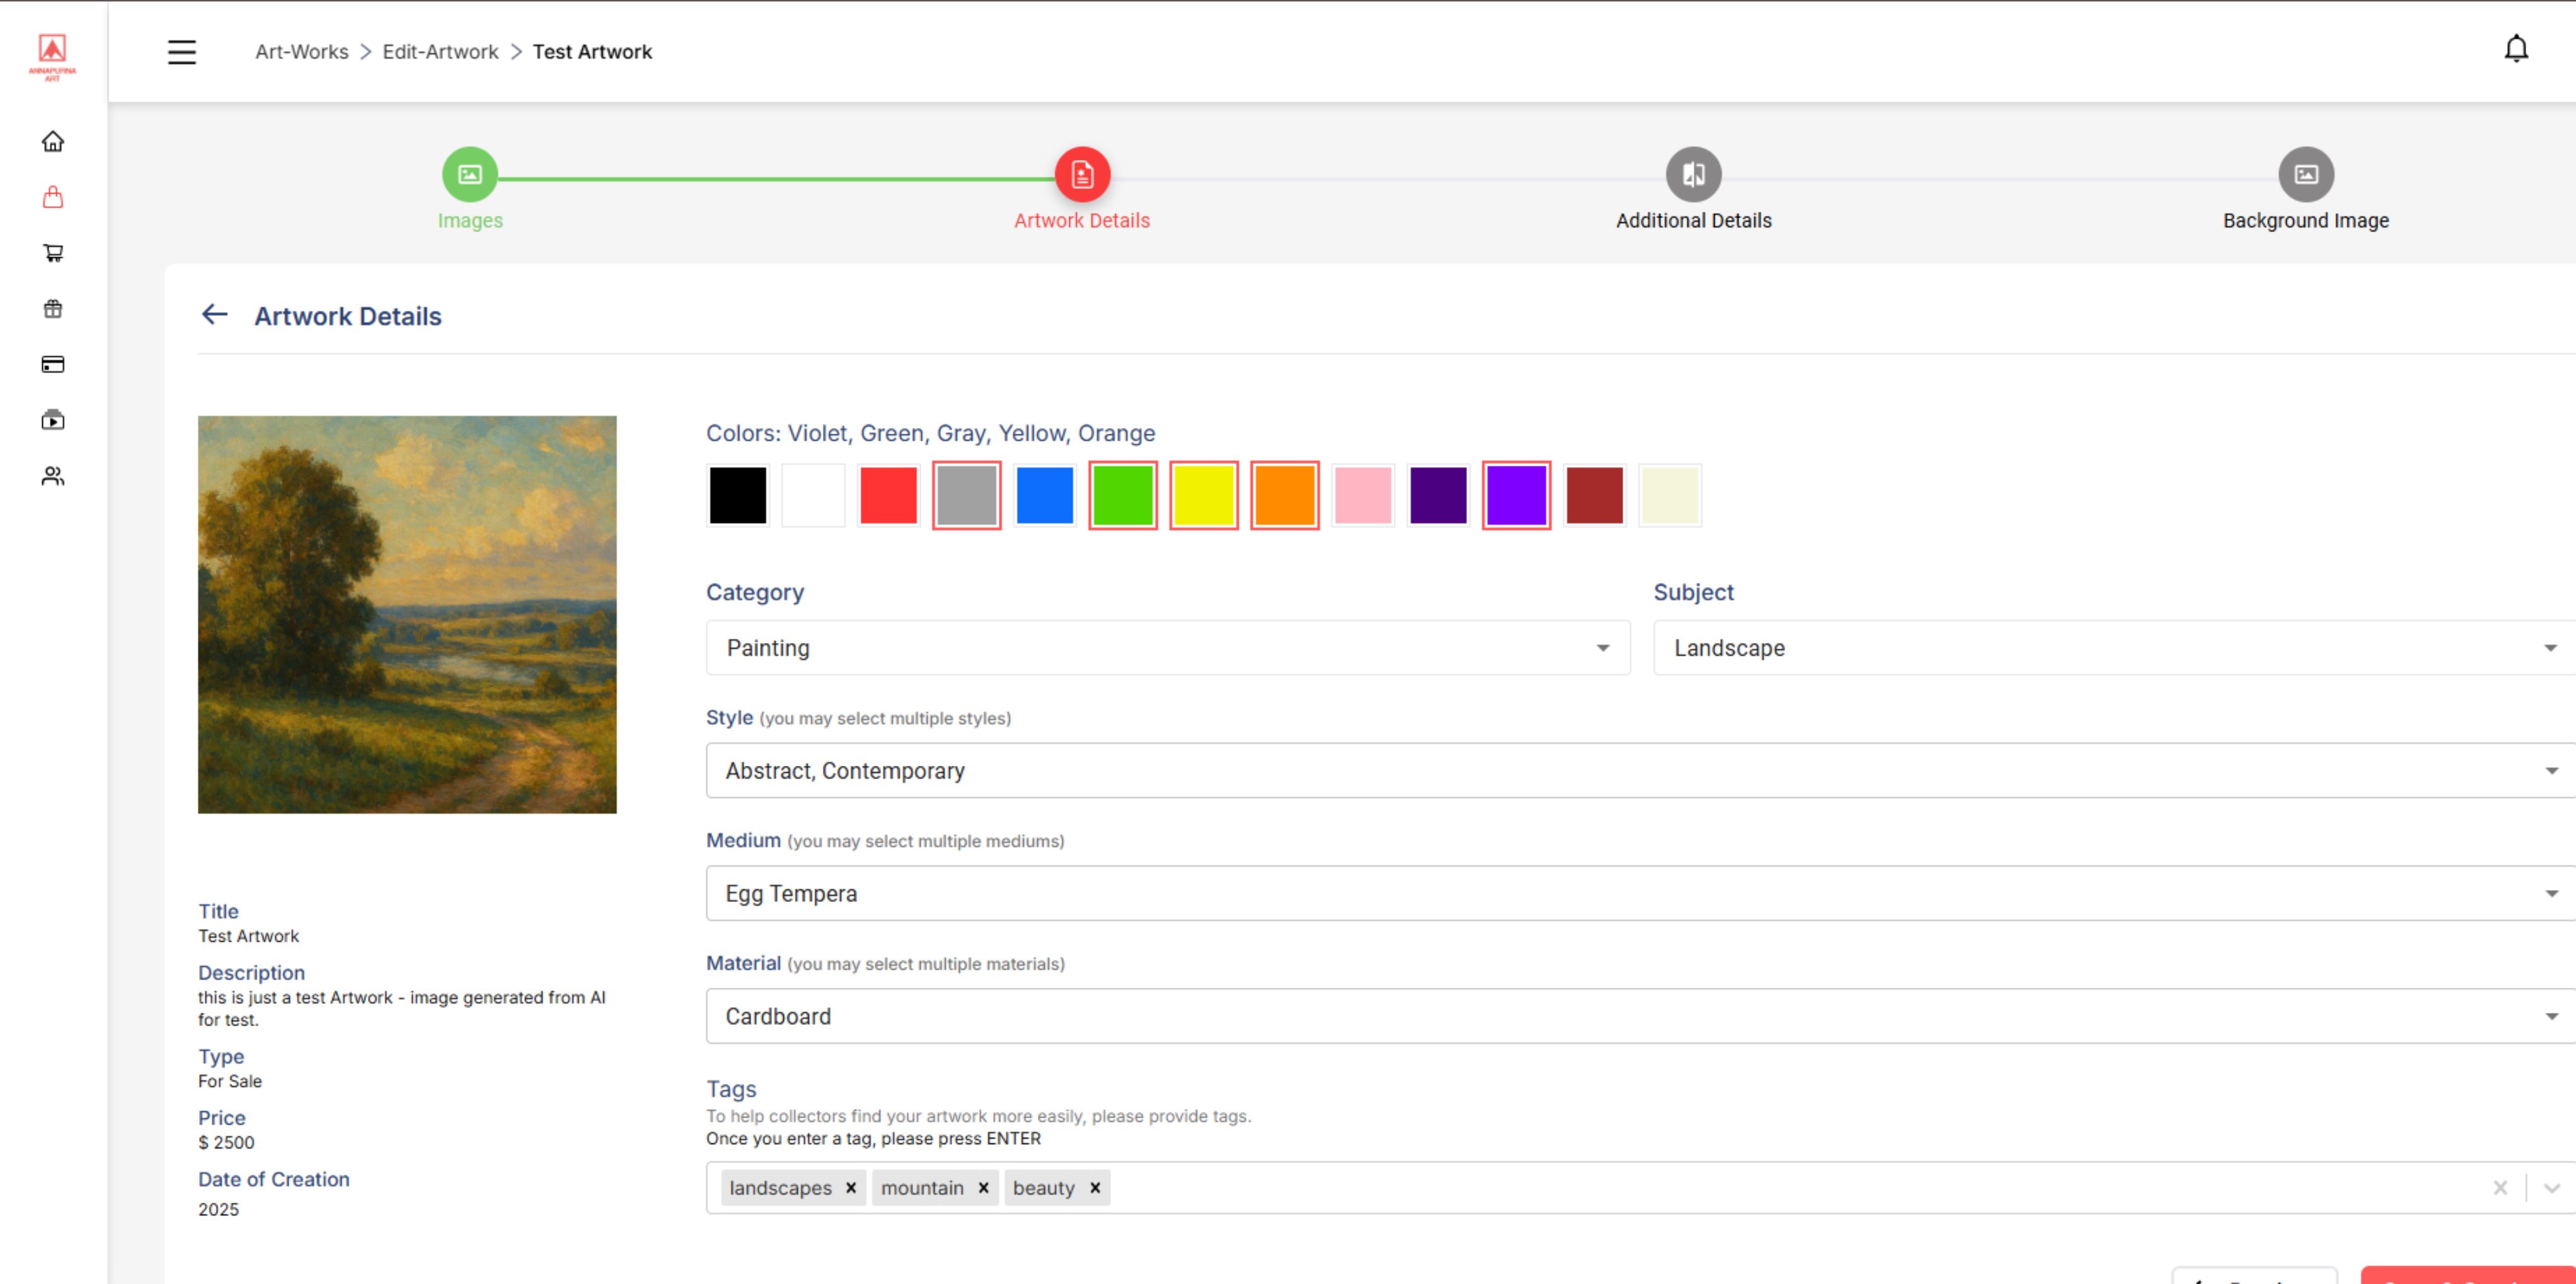Image resolution: width=2576 pixels, height=1284 pixels.
Task: Navigate to Edit-Artwork breadcrumb
Action: click(440, 52)
